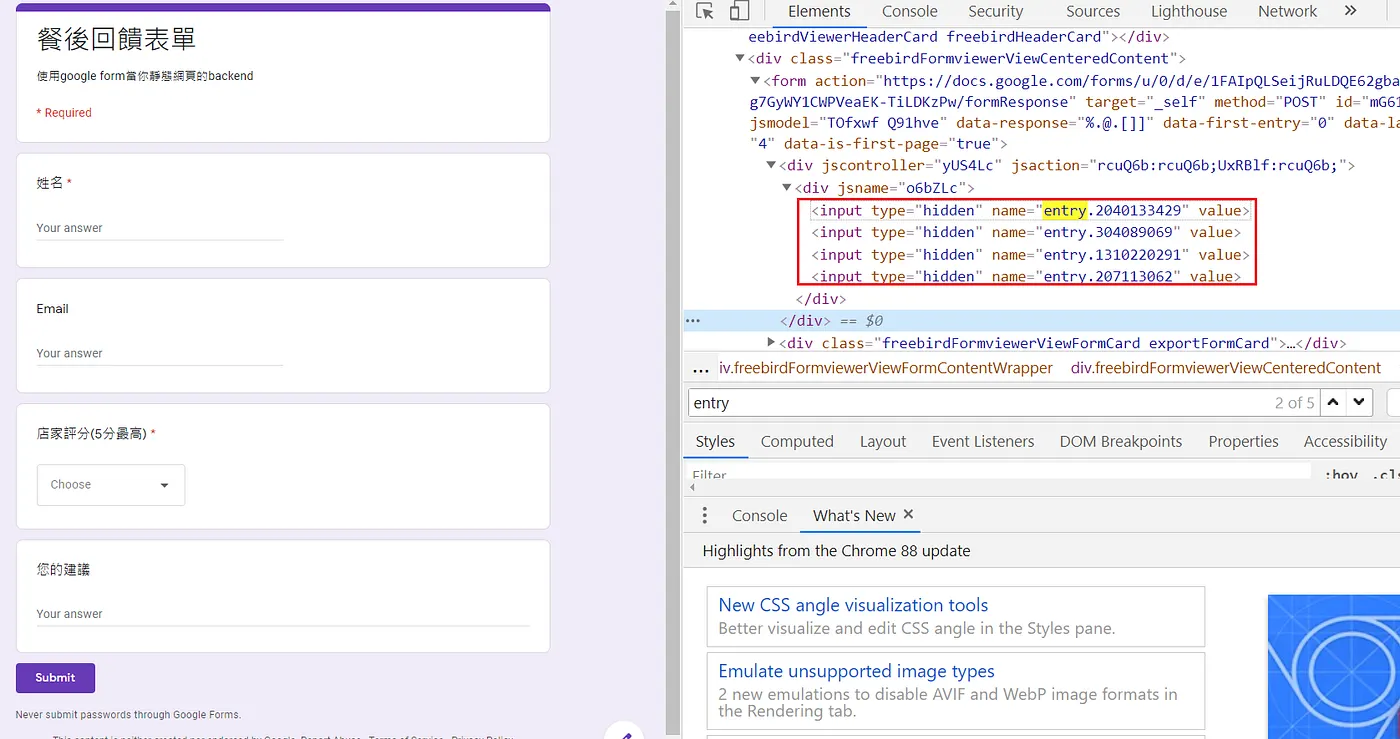Viewport: 1400px width, 739px height.
Task: Switch to the Network tab
Action: pyautogui.click(x=1288, y=12)
